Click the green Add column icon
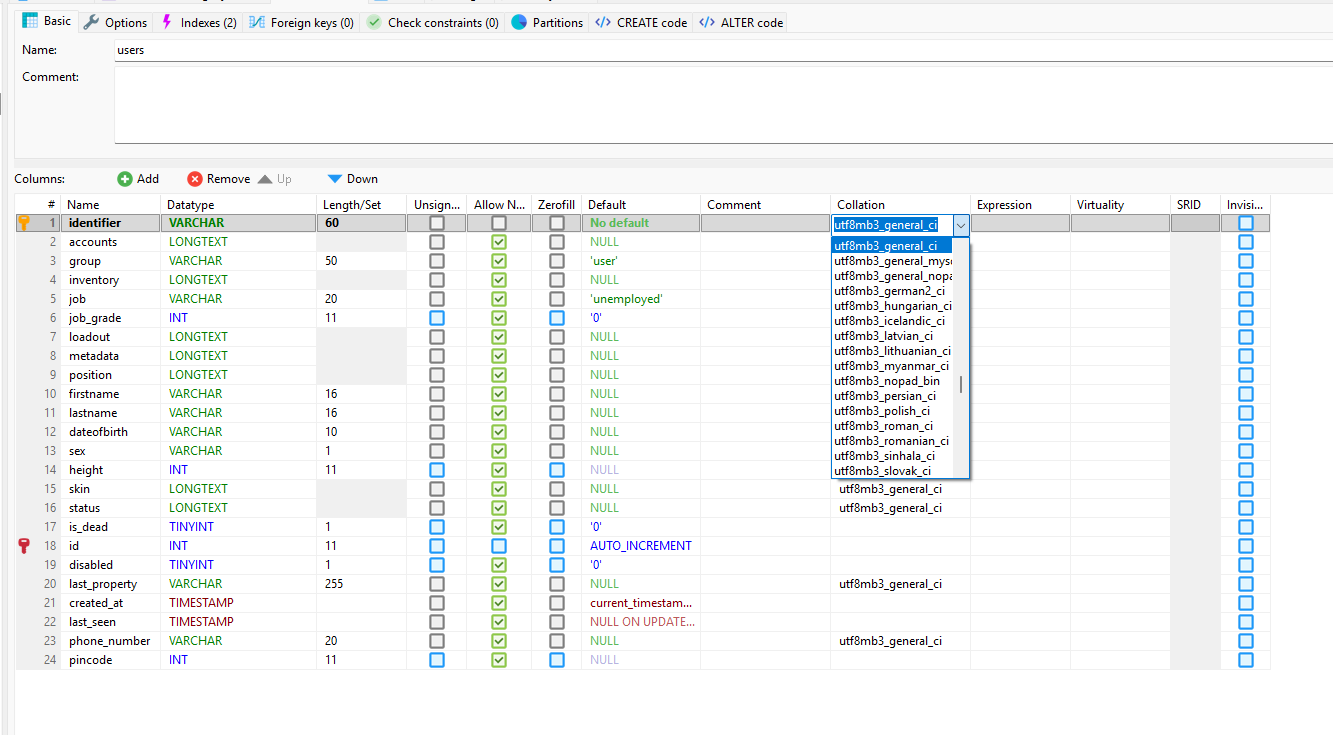This screenshot has height=735, width=1333. tap(125, 179)
